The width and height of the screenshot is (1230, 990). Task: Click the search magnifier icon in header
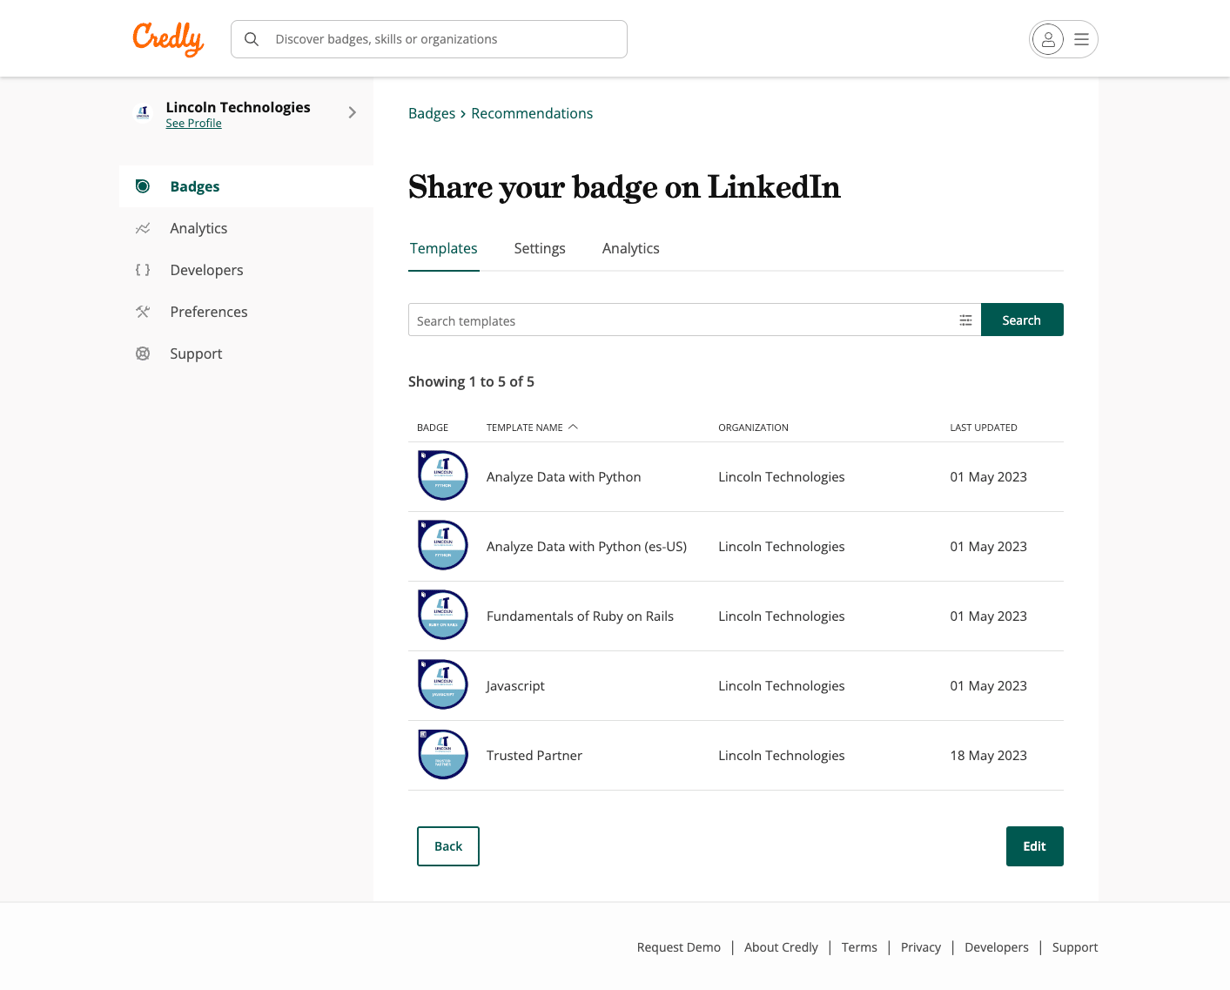[x=252, y=39]
